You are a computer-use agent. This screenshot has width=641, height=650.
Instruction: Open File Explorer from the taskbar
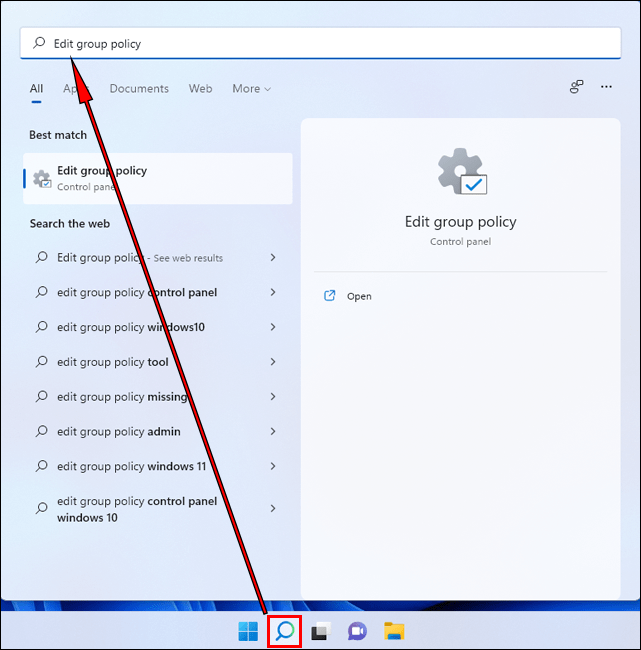click(x=394, y=631)
